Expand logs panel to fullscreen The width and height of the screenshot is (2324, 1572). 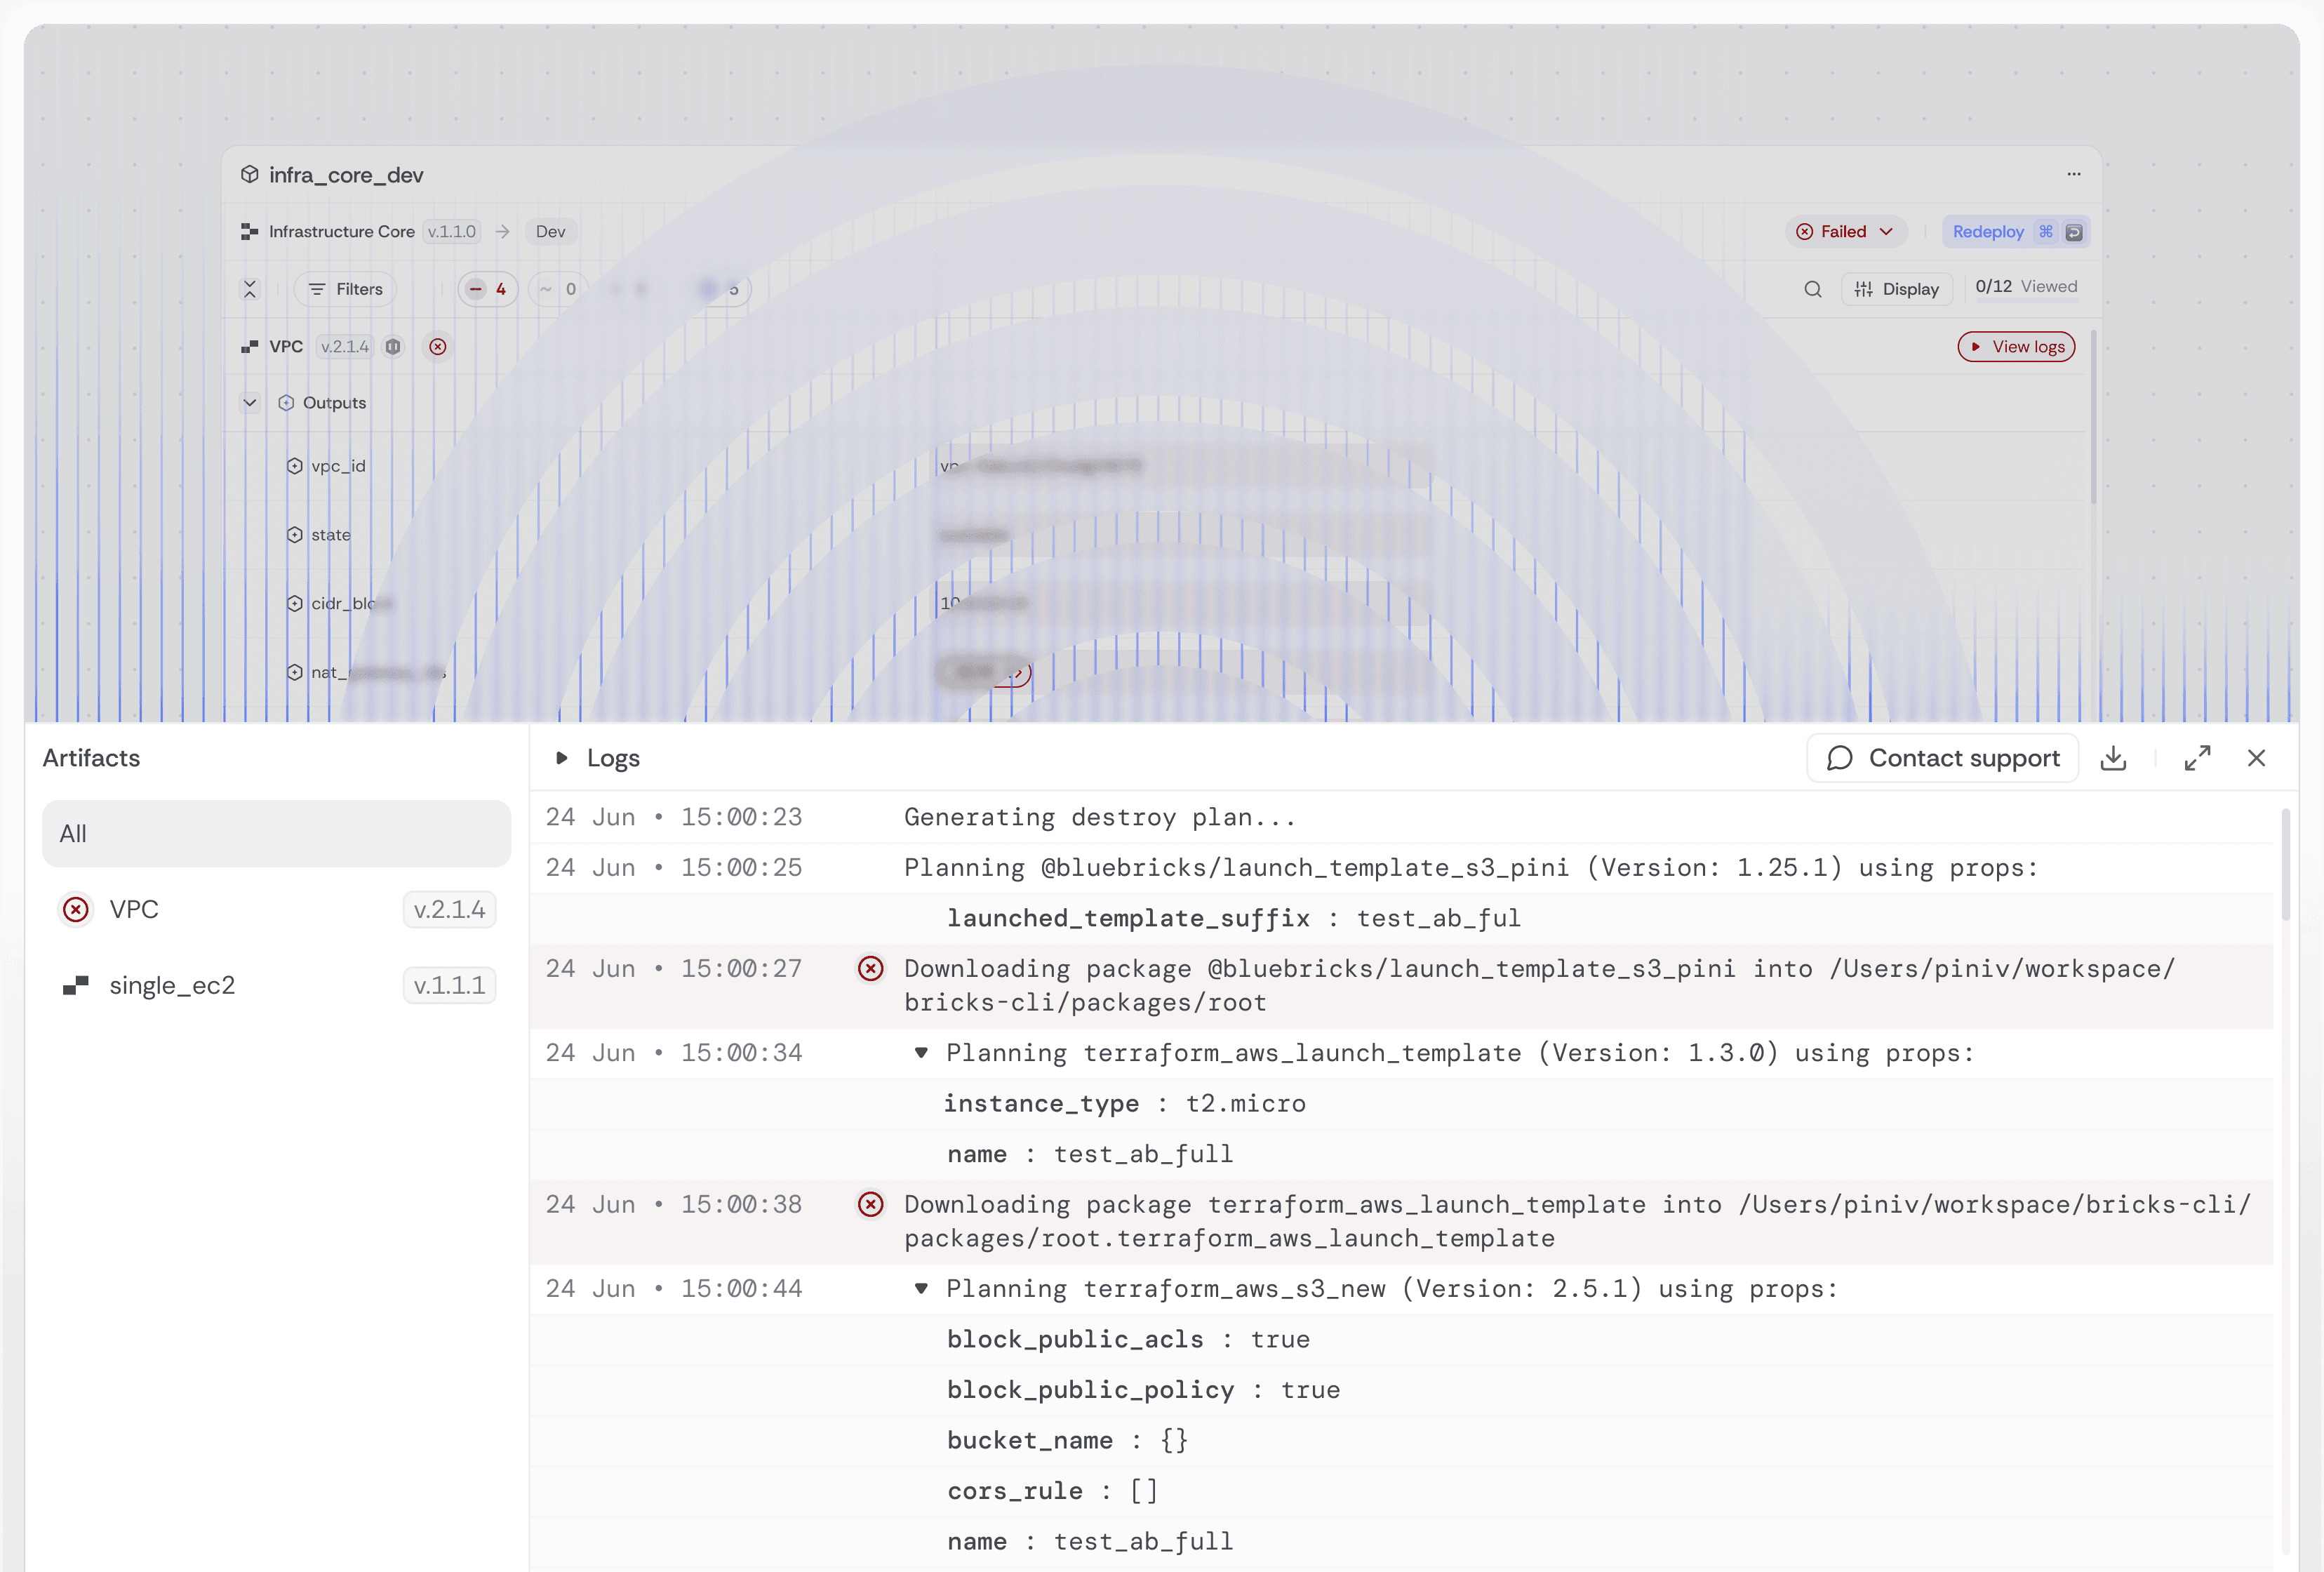tap(2197, 758)
